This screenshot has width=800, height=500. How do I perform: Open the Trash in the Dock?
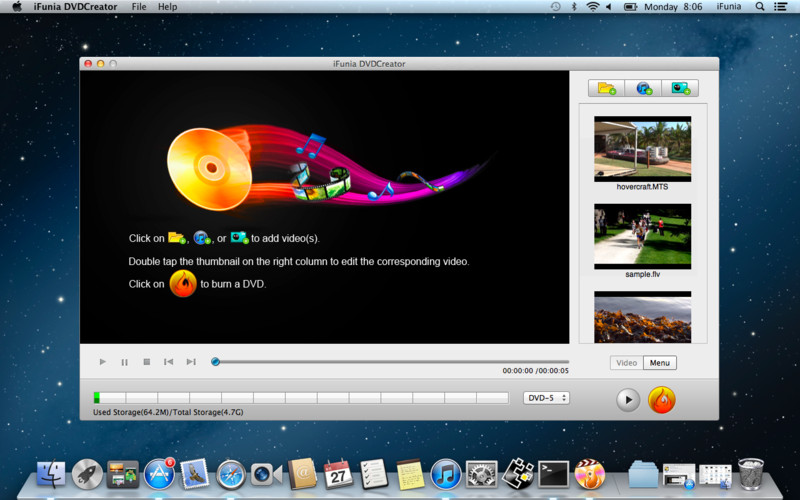click(x=751, y=474)
